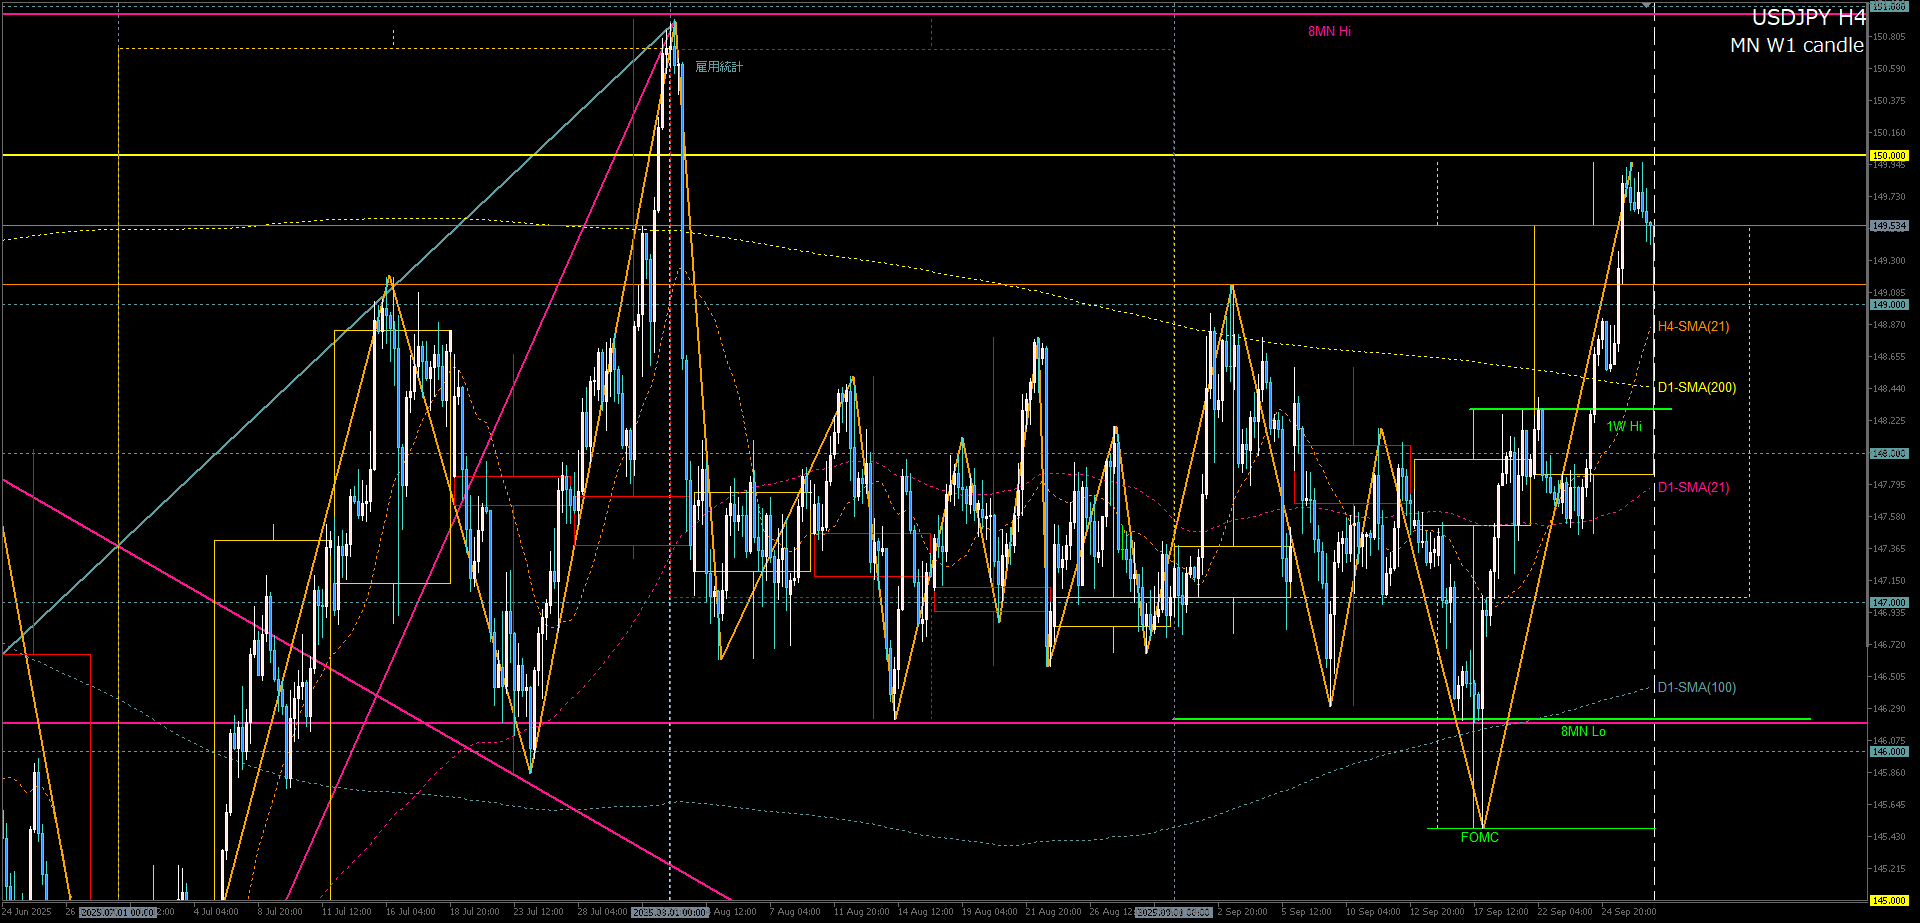Screen dimensions: 1920x923
Task: Click the H4-SMA(21) indicator label
Action: (1693, 327)
